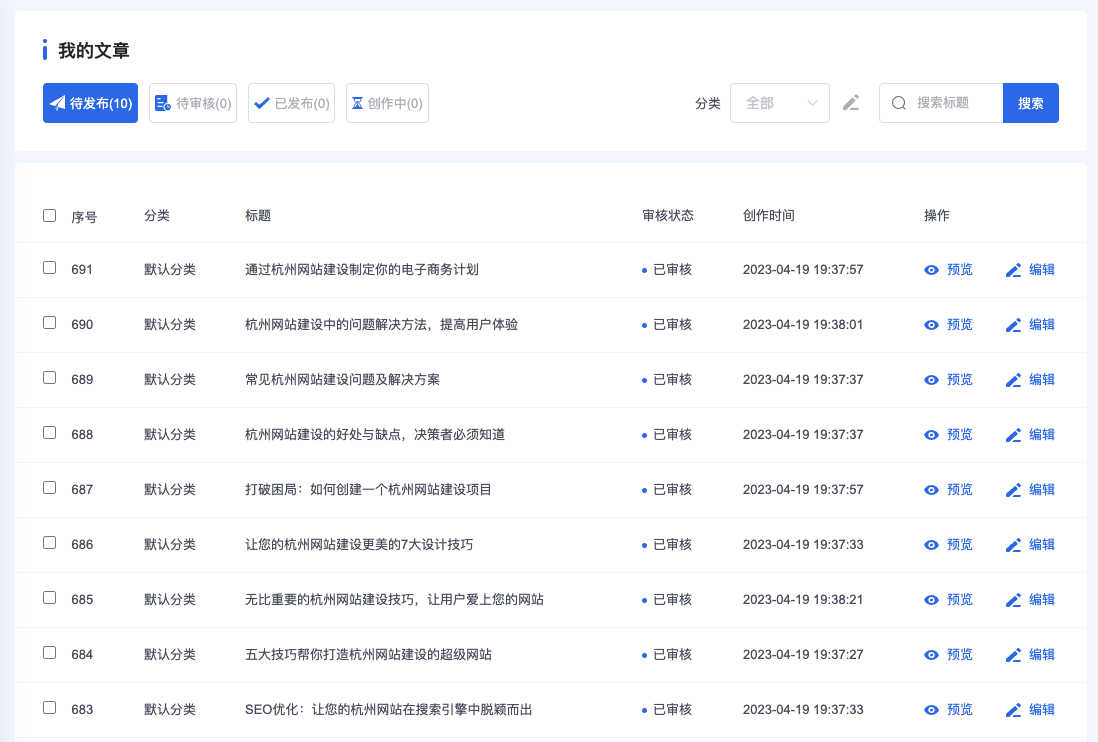Click 编辑 link for article 690
Screen dimensions: 1098x742
[1042, 325]
